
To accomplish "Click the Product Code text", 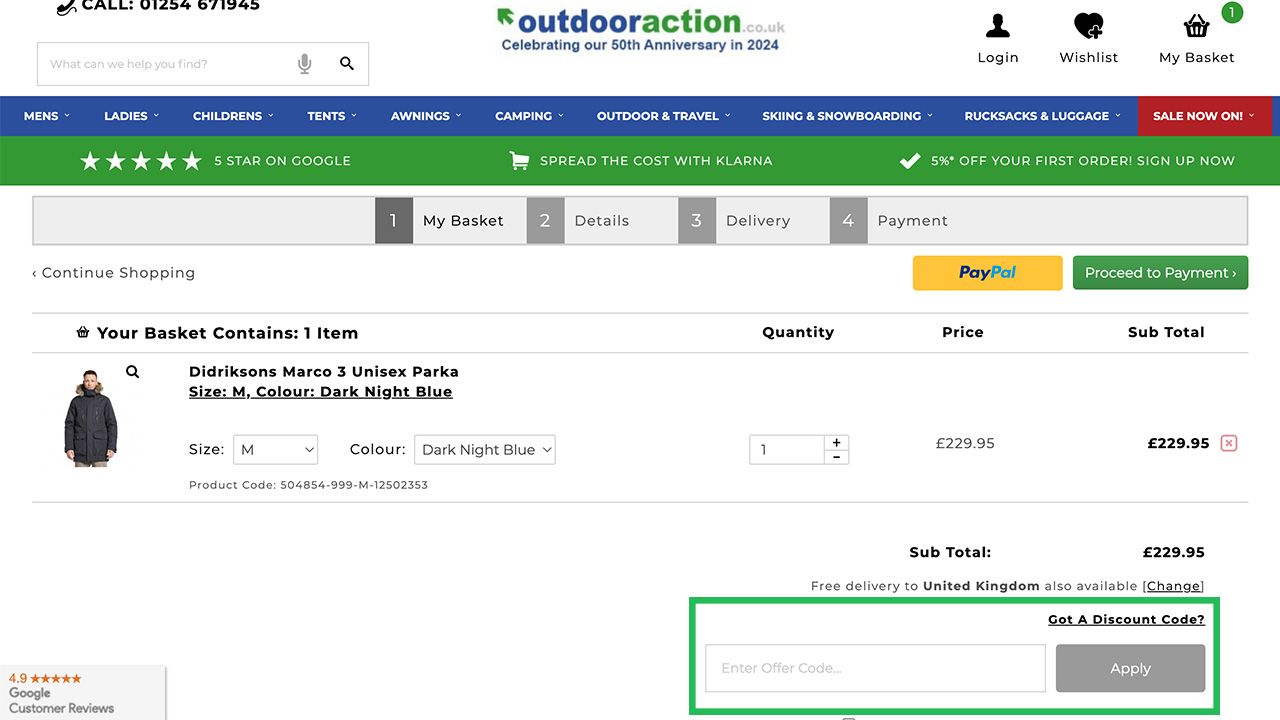I will coord(308,485).
